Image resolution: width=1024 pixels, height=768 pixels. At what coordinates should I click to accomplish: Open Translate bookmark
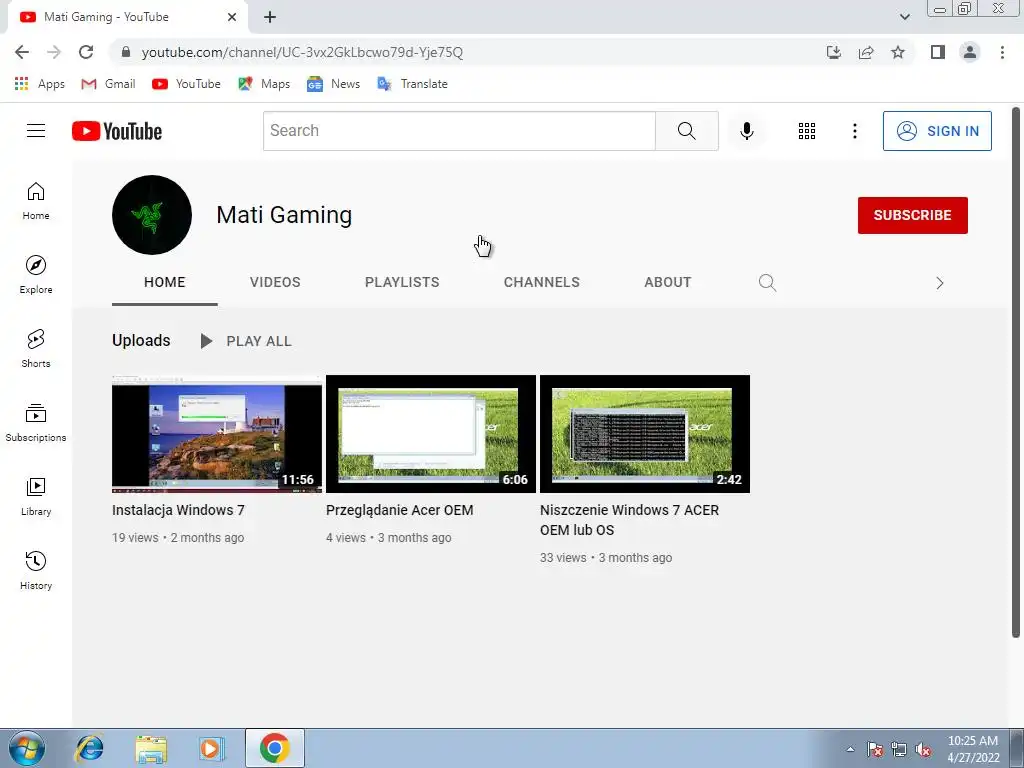412,84
